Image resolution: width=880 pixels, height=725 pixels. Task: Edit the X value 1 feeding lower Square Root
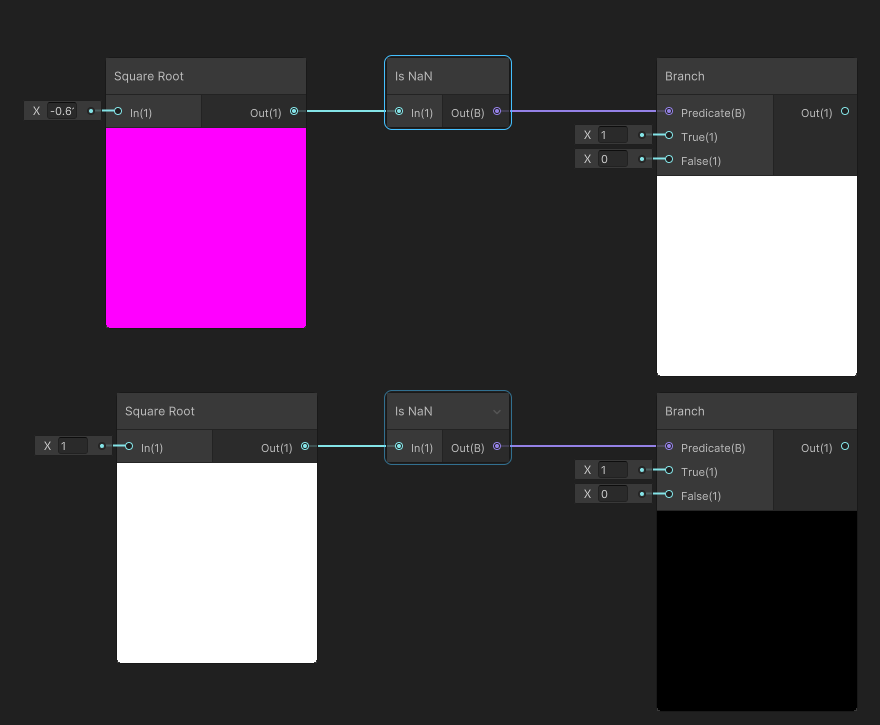click(73, 446)
